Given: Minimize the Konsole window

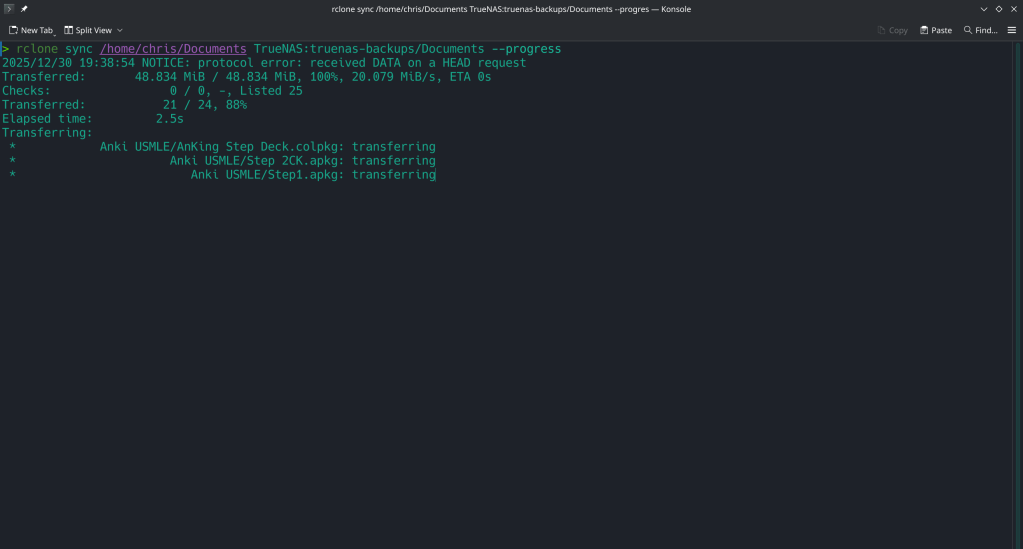Looking at the screenshot, I should (983, 9).
